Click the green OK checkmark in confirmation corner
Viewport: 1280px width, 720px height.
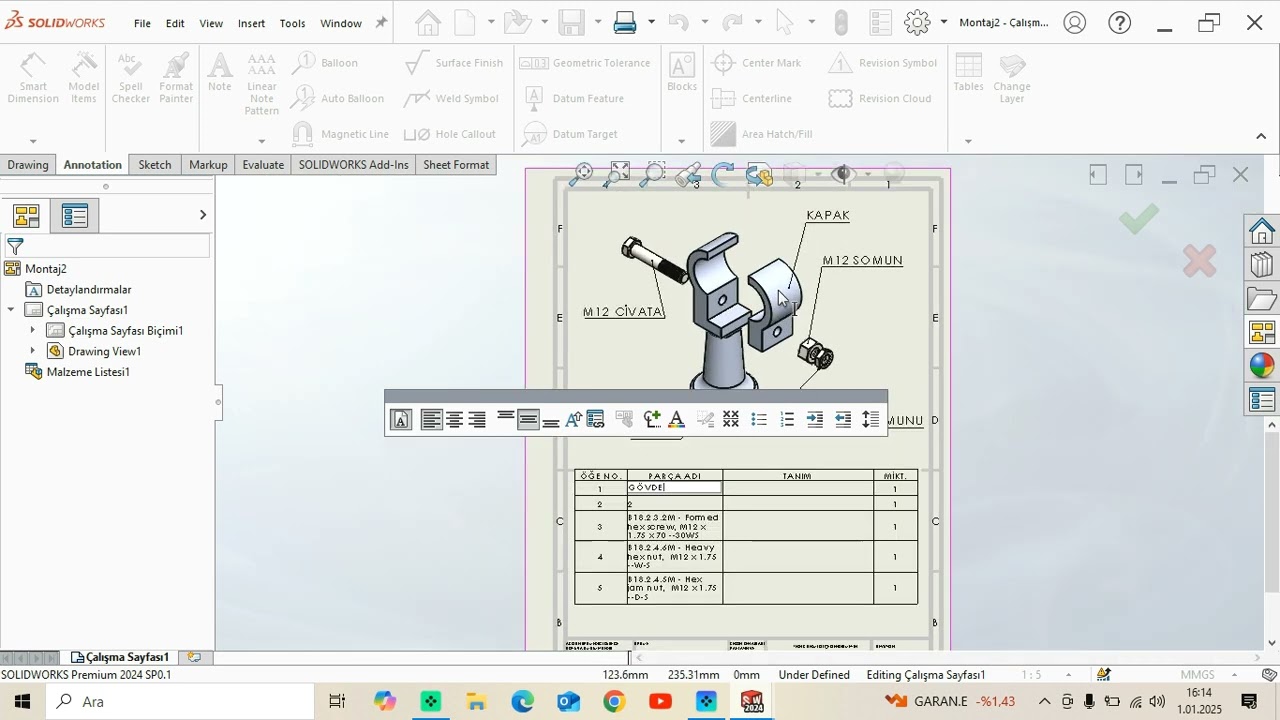coord(1138,219)
